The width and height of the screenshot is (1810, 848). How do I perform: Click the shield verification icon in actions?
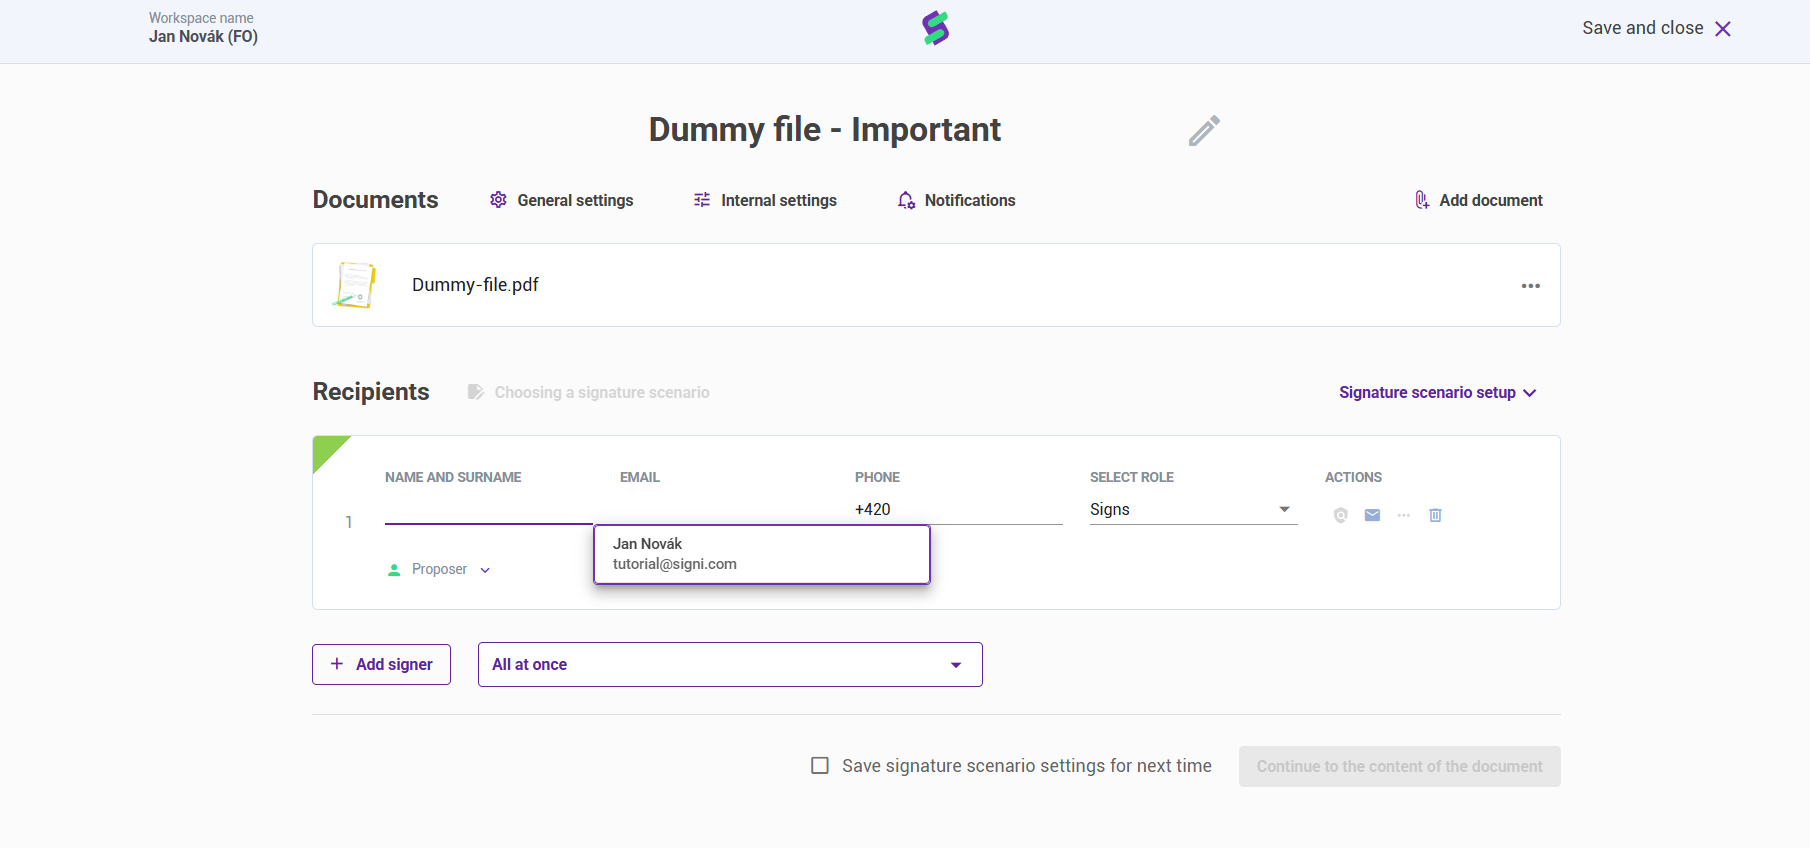pos(1341,515)
